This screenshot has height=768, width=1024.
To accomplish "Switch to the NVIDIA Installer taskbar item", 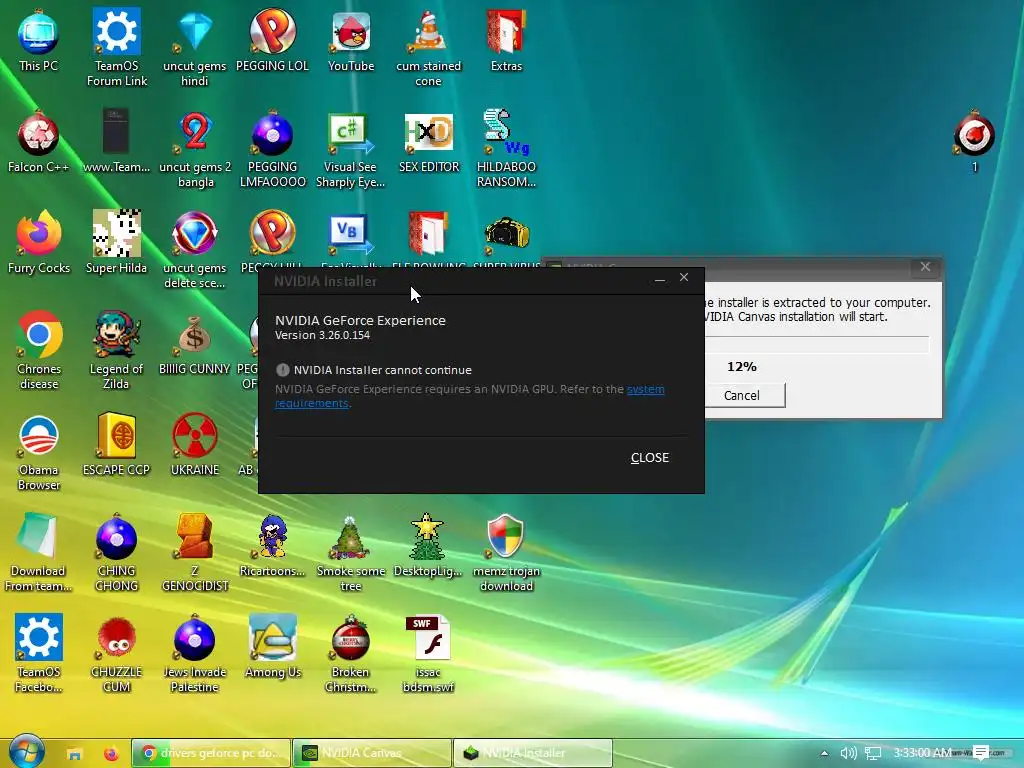I will pos(533,753).
